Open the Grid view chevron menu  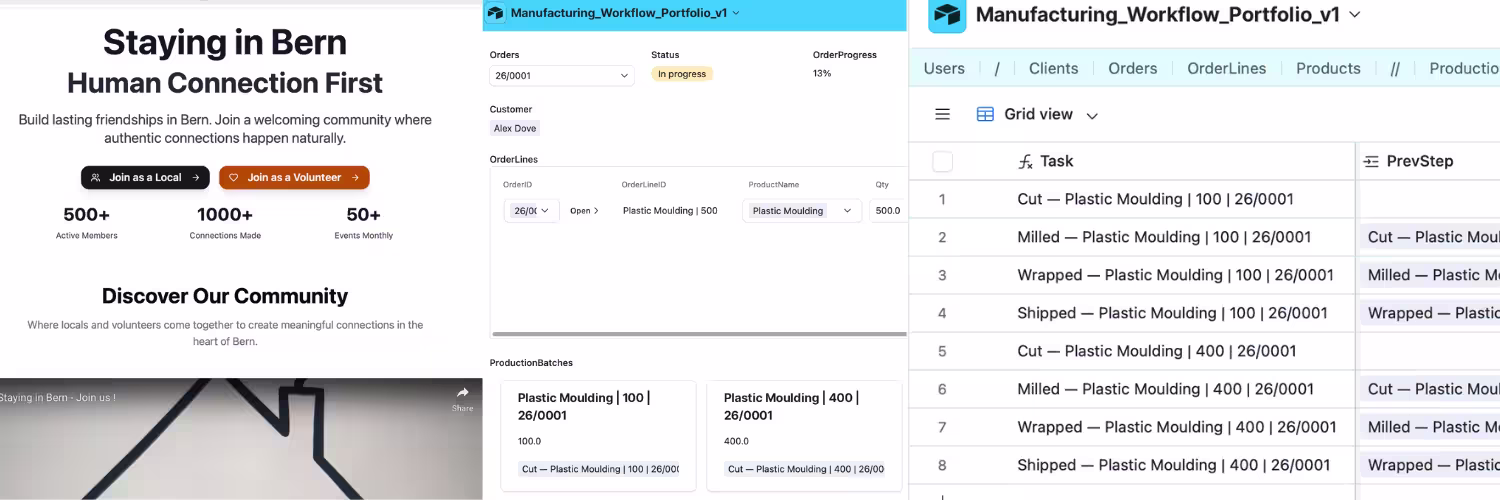(1092, 115)
